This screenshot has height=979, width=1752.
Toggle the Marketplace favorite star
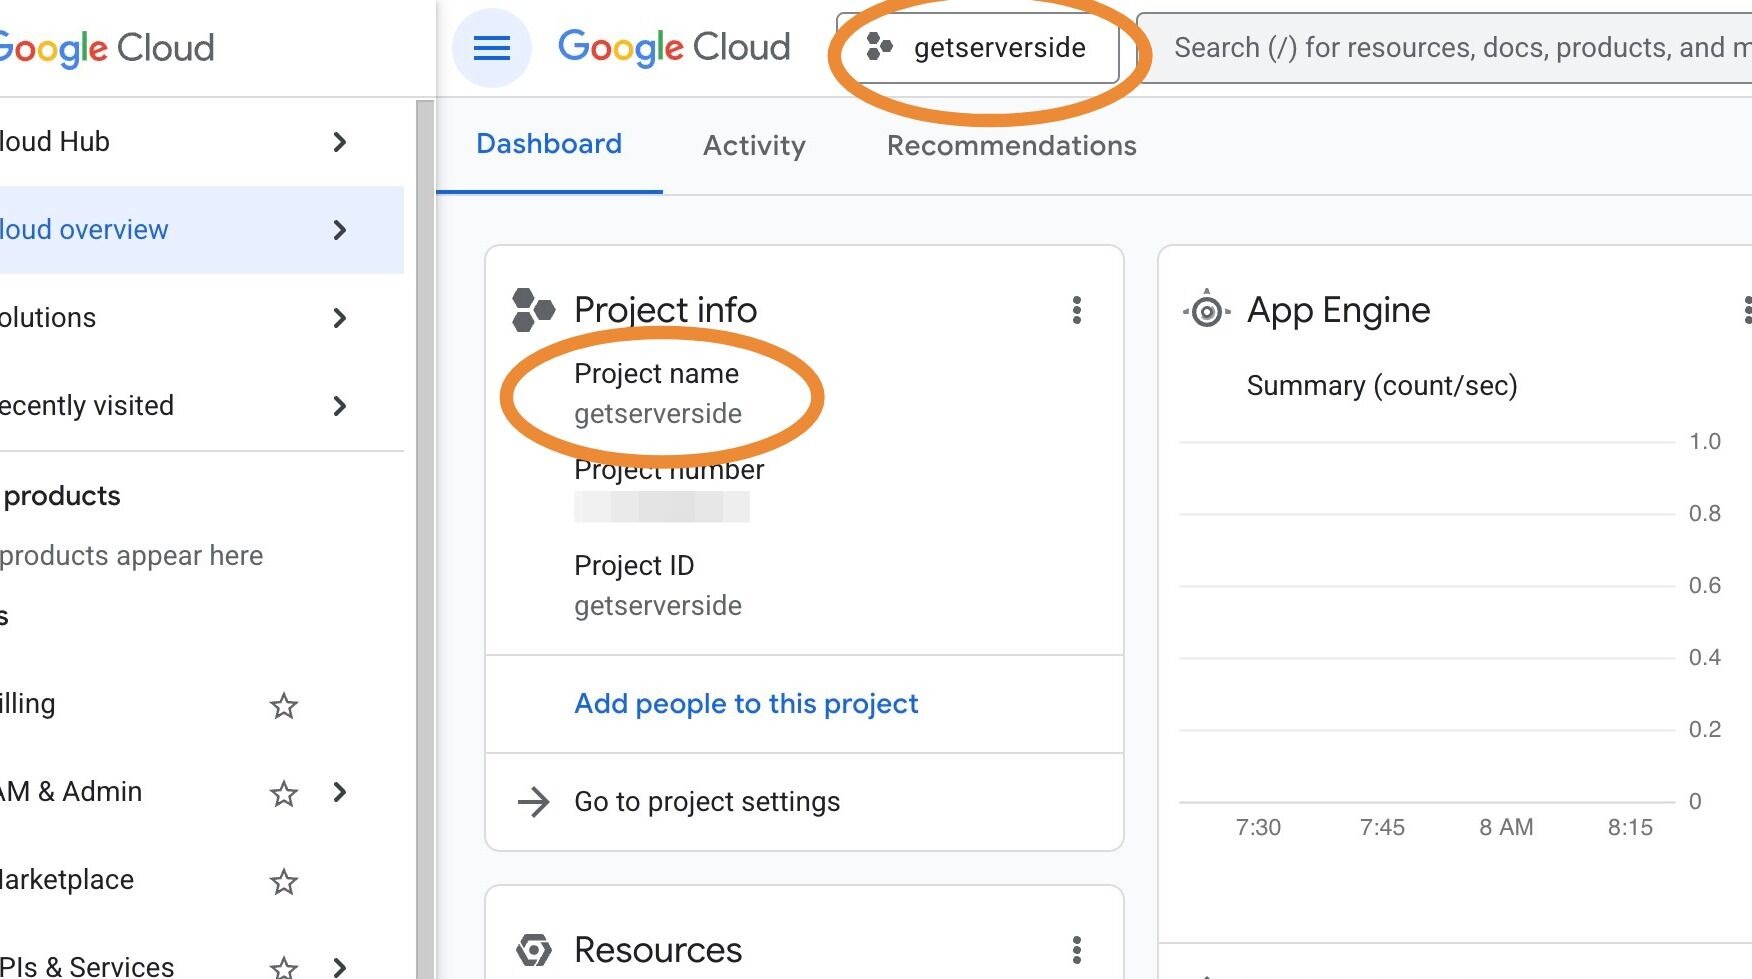[283, 881]
